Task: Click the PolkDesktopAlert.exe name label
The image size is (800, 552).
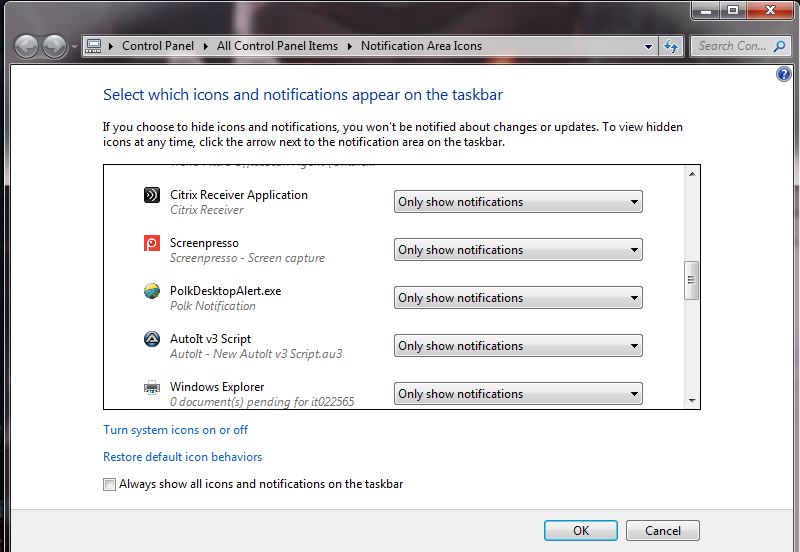Action: pyautogui.click(x=226, y=291)
